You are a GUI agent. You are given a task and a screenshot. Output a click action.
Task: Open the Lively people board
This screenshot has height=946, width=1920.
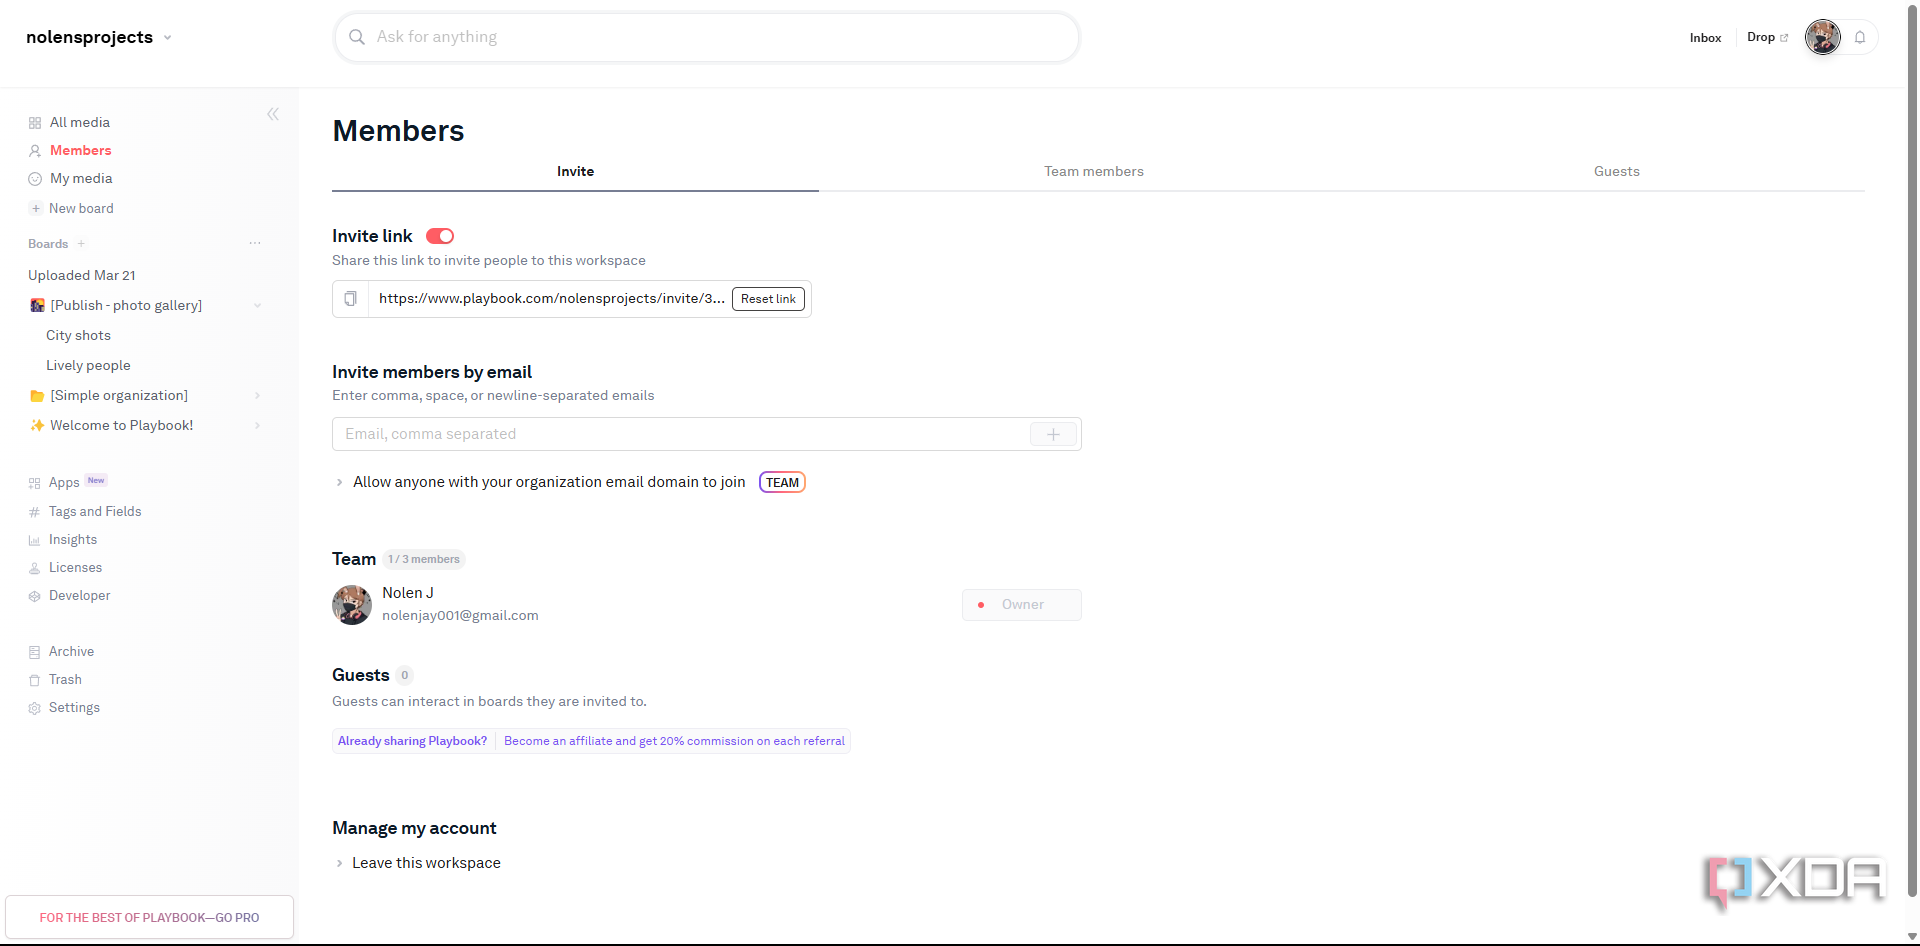pos(88,366)
